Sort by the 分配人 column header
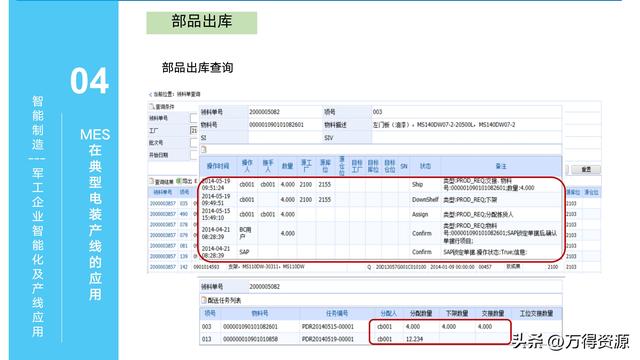Image resolution: width=640 pixels, height=360 pixels. click(x=388, y=313)
